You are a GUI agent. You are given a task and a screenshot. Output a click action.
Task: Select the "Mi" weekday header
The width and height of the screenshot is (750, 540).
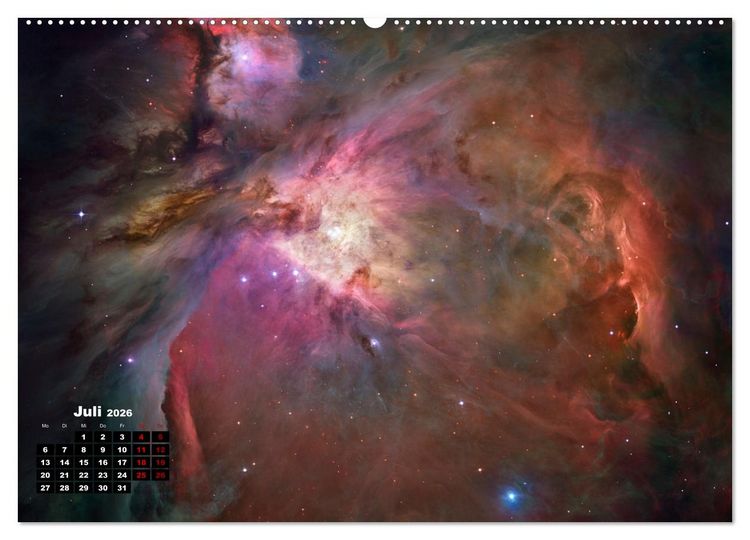point(84,426)
